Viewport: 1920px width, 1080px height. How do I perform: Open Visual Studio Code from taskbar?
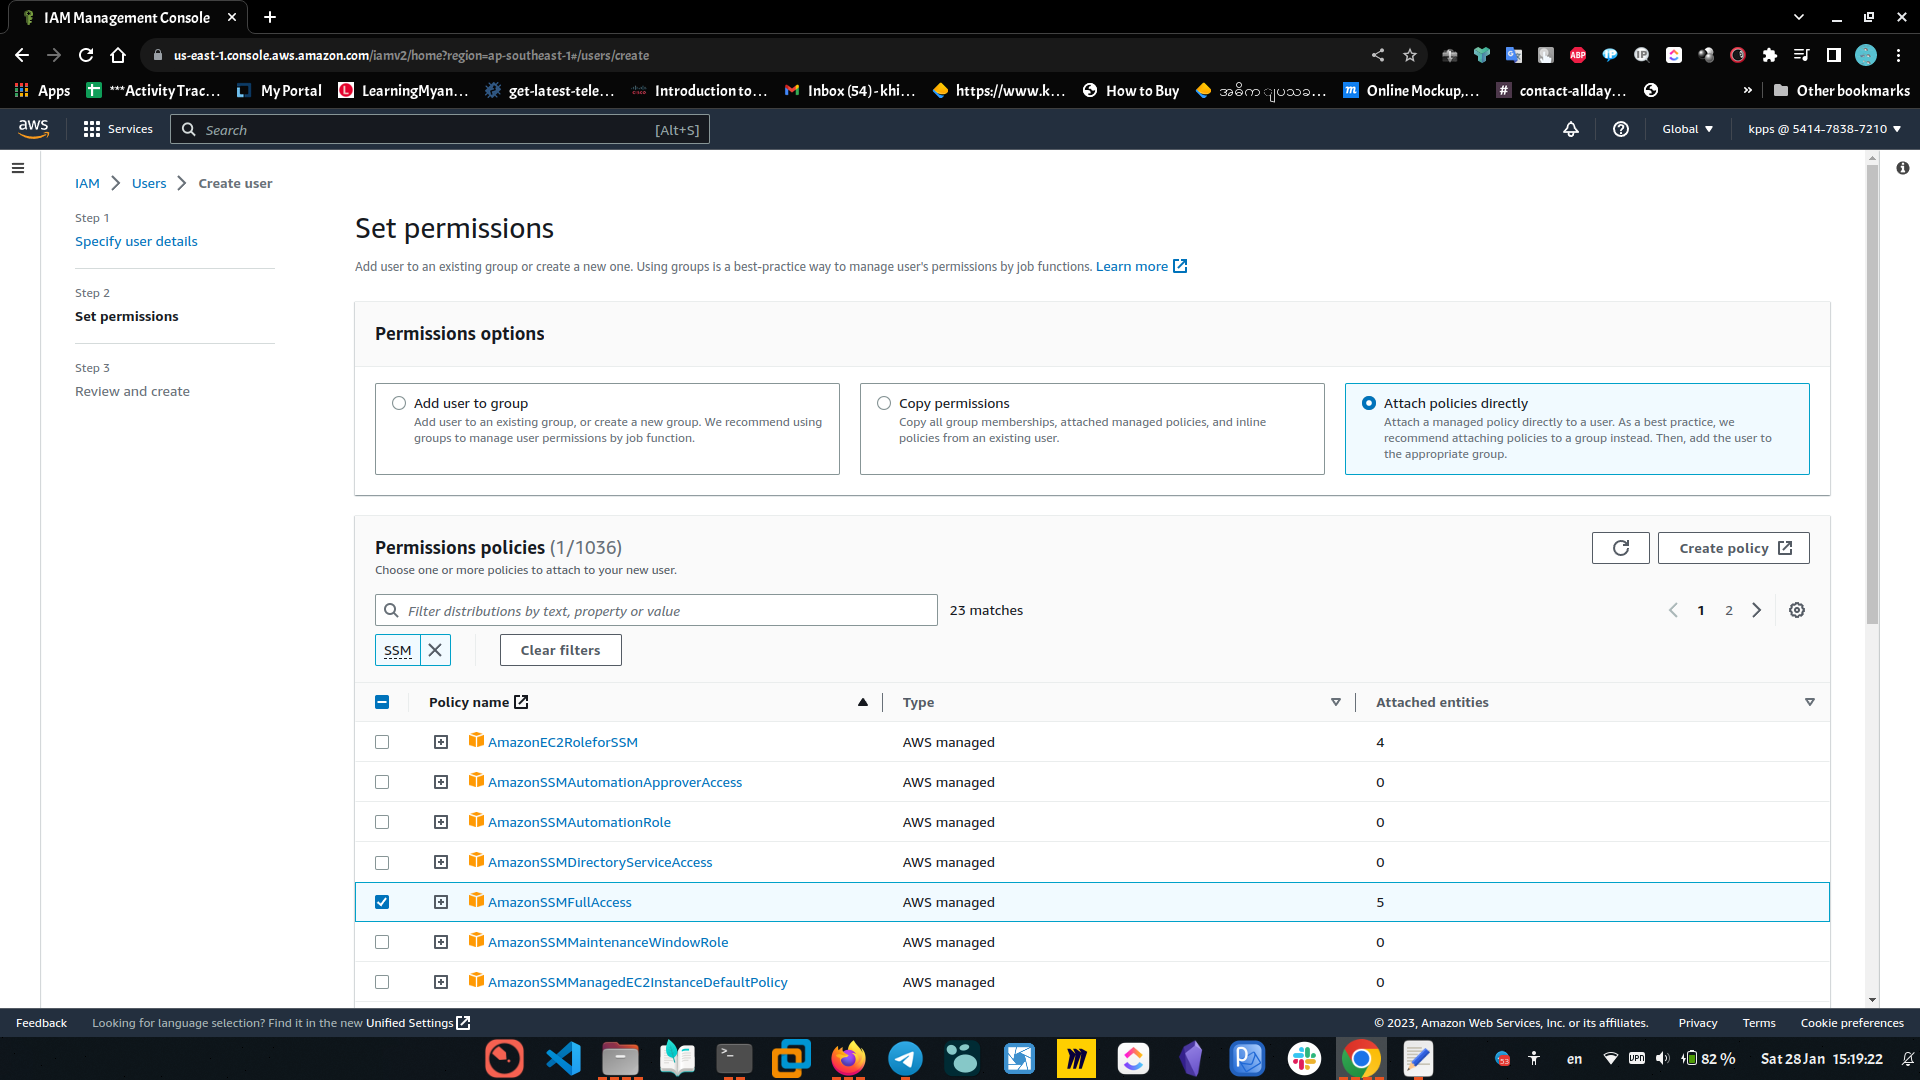[x=563, y=1058]
